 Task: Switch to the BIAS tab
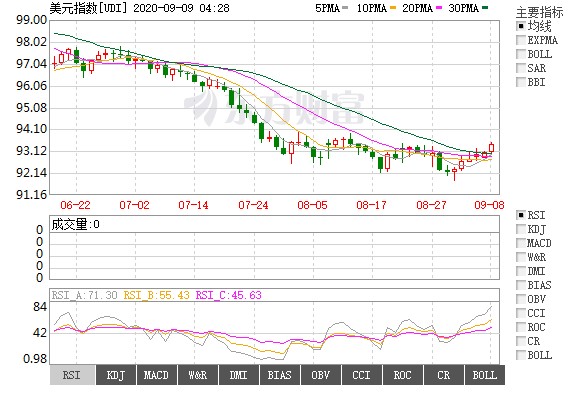coord(280,375)
